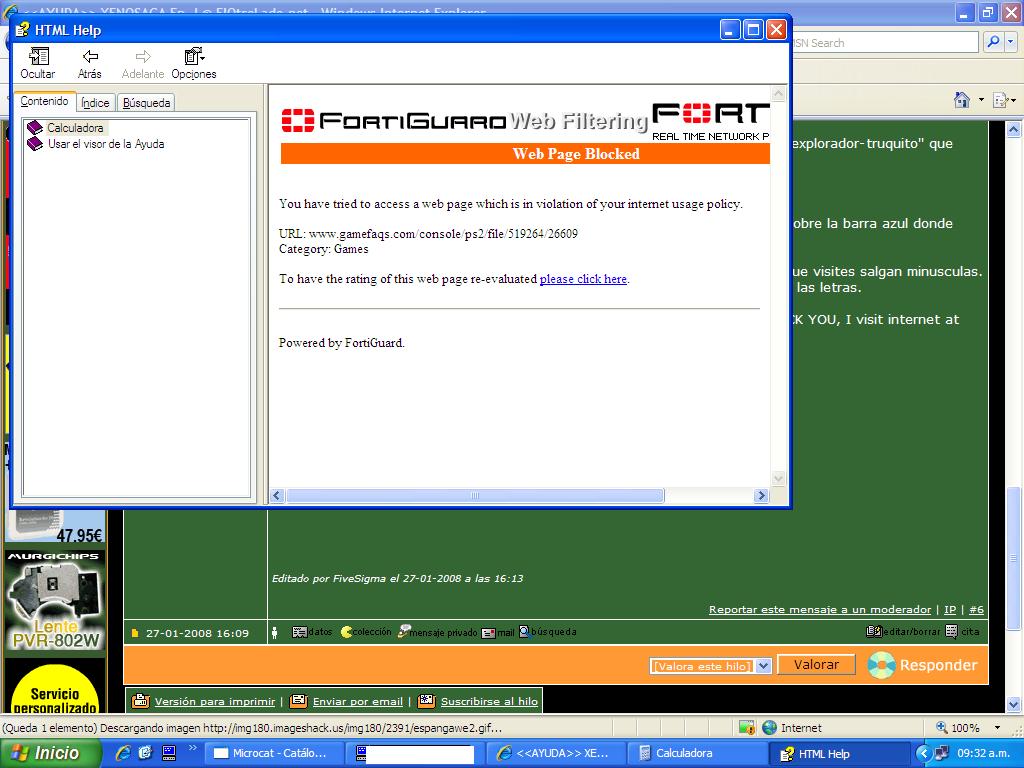The width and height of the screenshot is (1024, 768).
Task: Click the email icon beside Enviar por email
Action: tap(298, 701)
